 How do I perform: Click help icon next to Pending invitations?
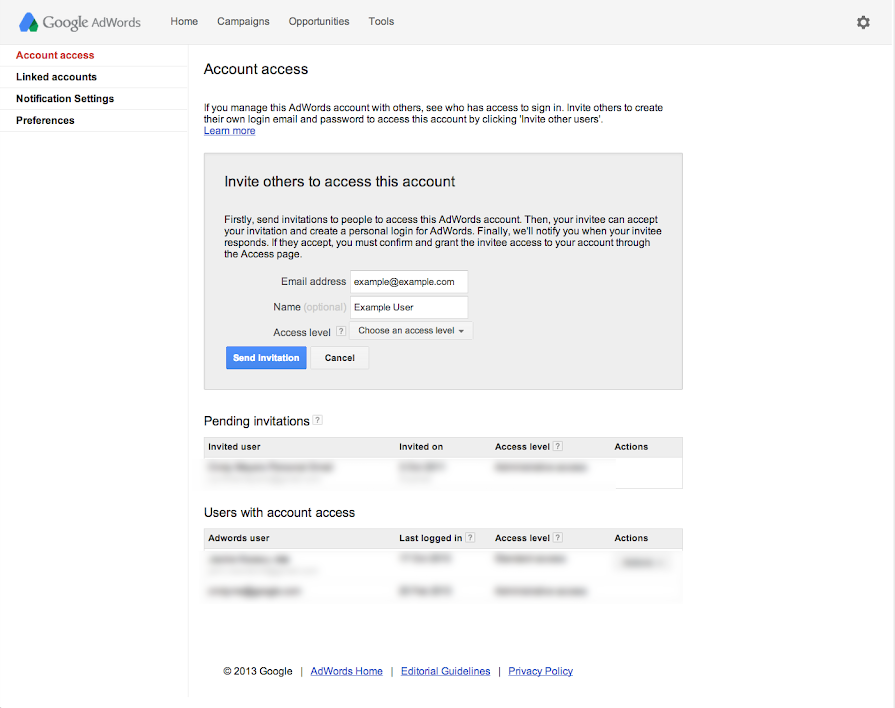coord(317,421)
